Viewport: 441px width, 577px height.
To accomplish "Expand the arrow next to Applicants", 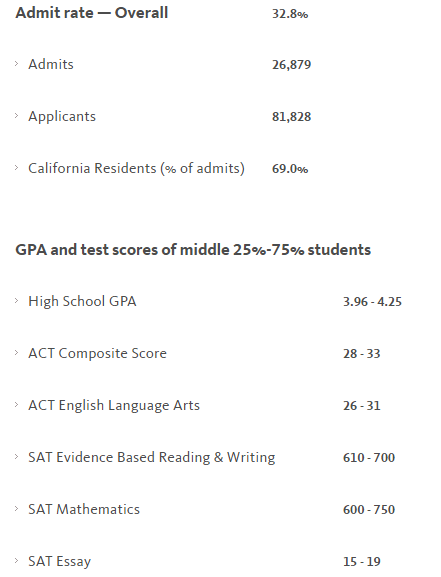I will 17,116.
